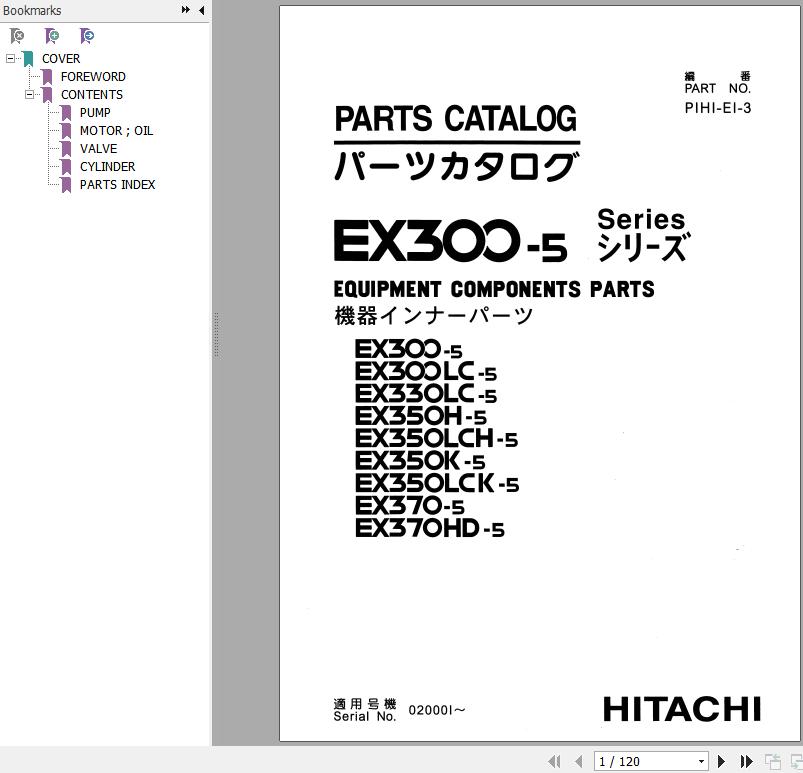Jump to the PARTS INDEX bookmark
Image resolution: width=803 pixels, height=773 pixels.
click(117, 184)
